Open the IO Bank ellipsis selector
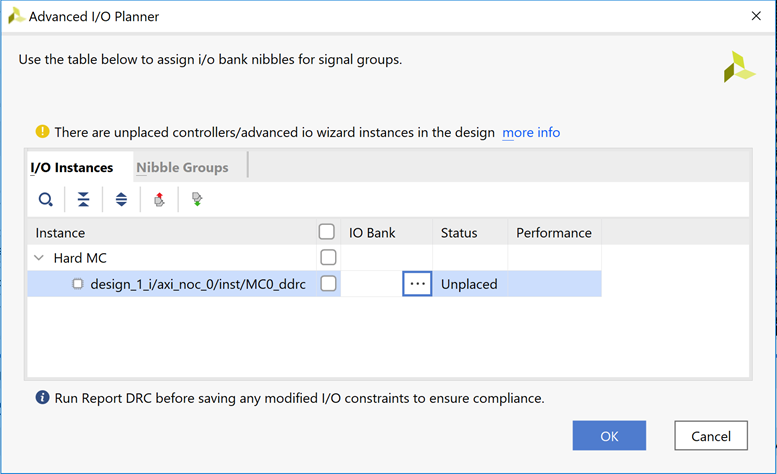The height and width of the screenshot is (474, 777). pyautogui.click(x=417, y=284)
